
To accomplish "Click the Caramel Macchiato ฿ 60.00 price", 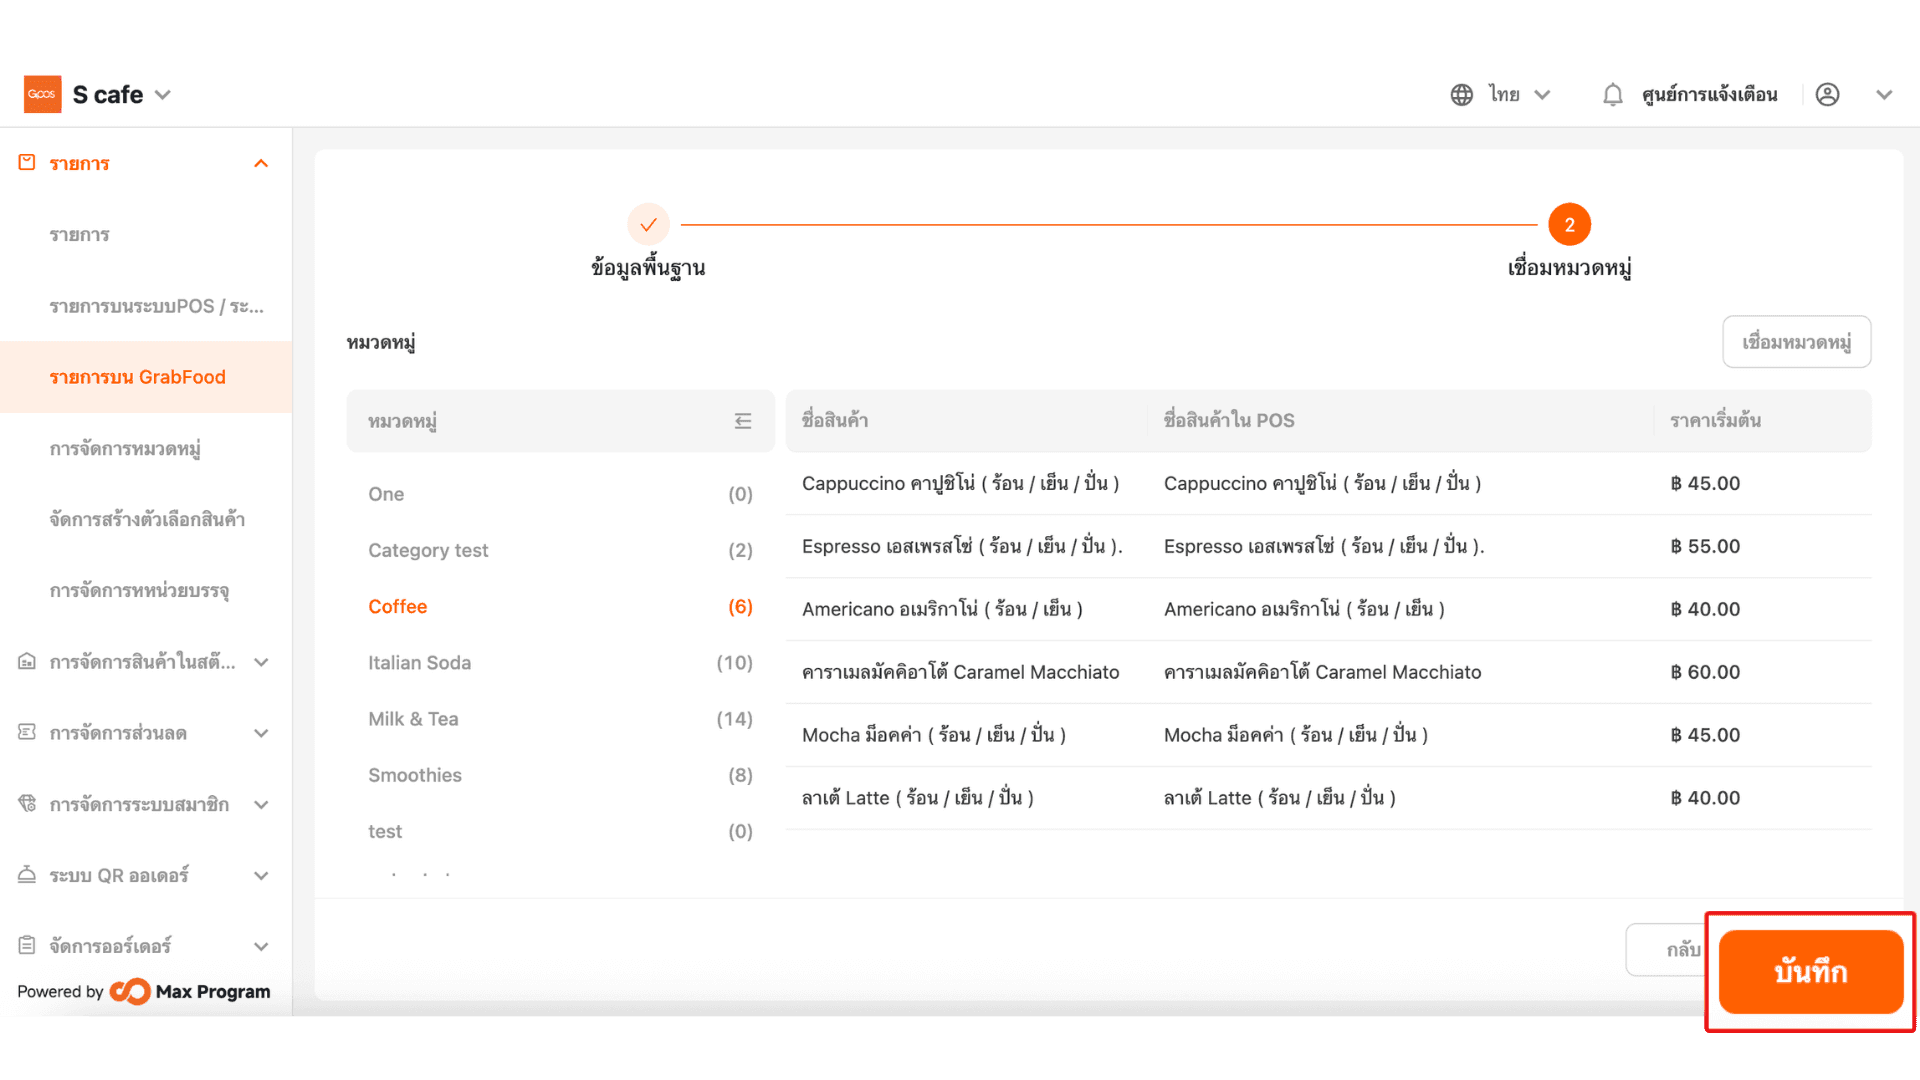I will tap(1705, 672).
